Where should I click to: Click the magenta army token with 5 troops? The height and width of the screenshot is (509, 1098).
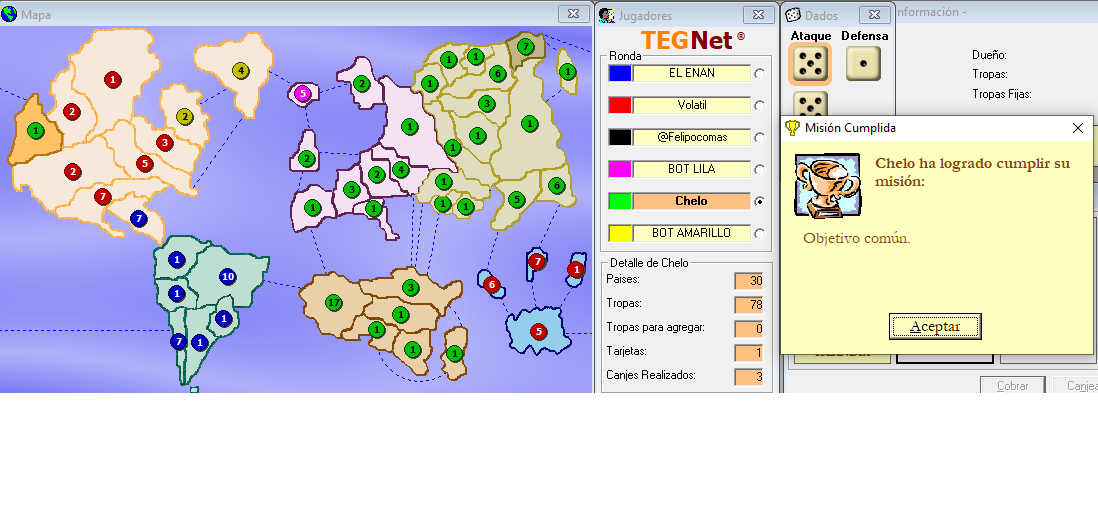point(302,94)
